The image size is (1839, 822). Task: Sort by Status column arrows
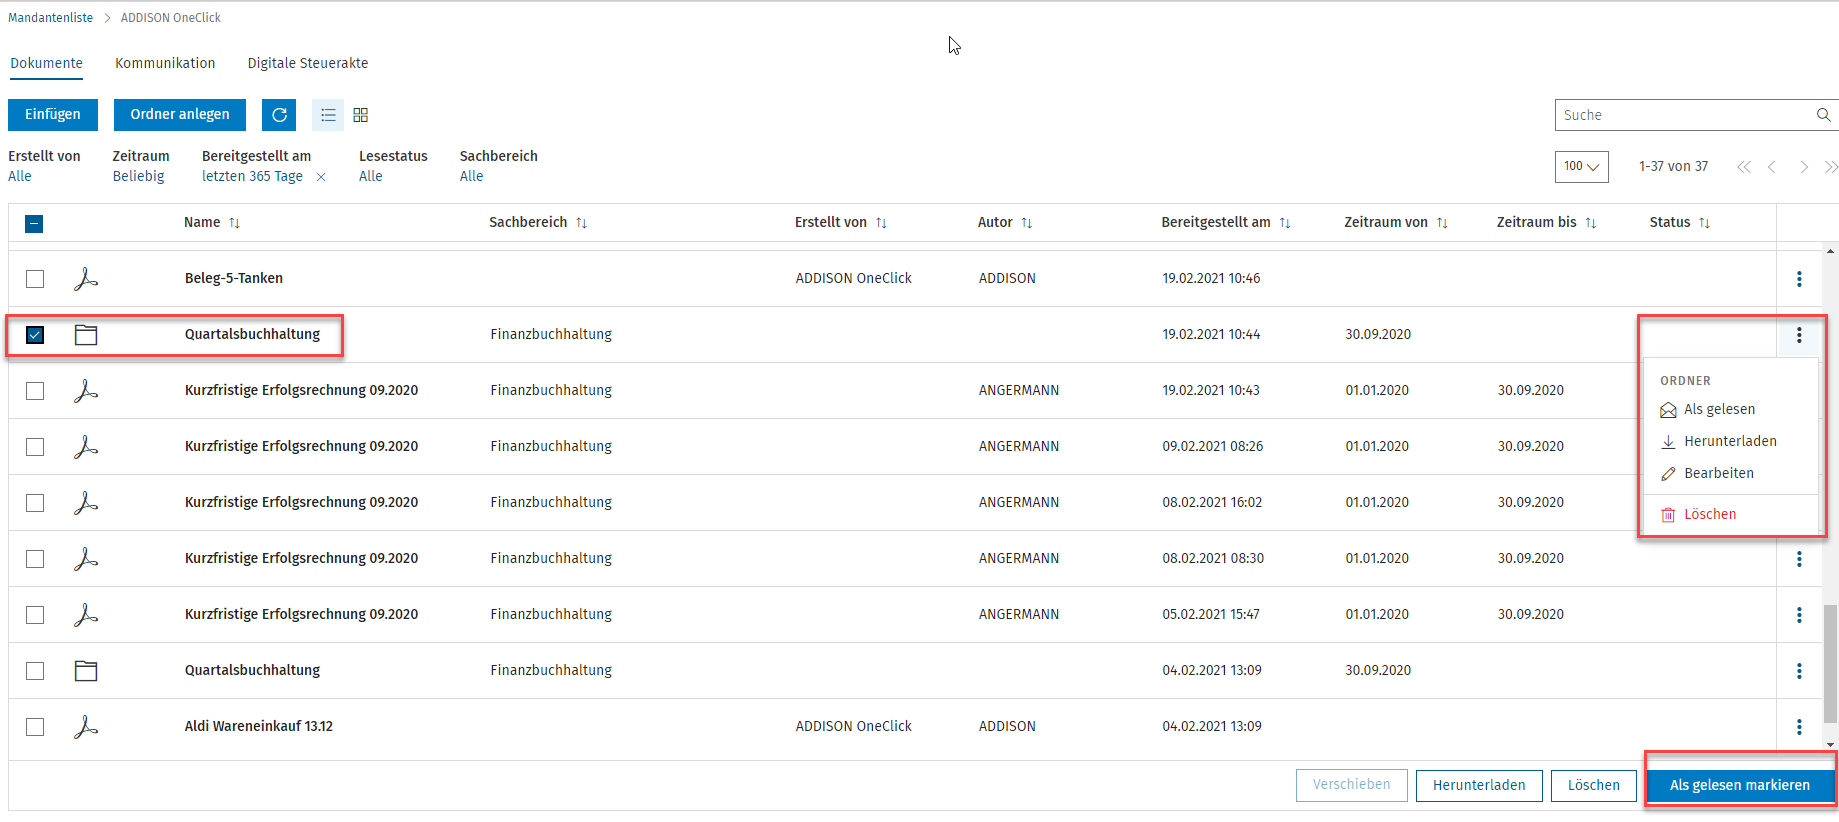1704,223
